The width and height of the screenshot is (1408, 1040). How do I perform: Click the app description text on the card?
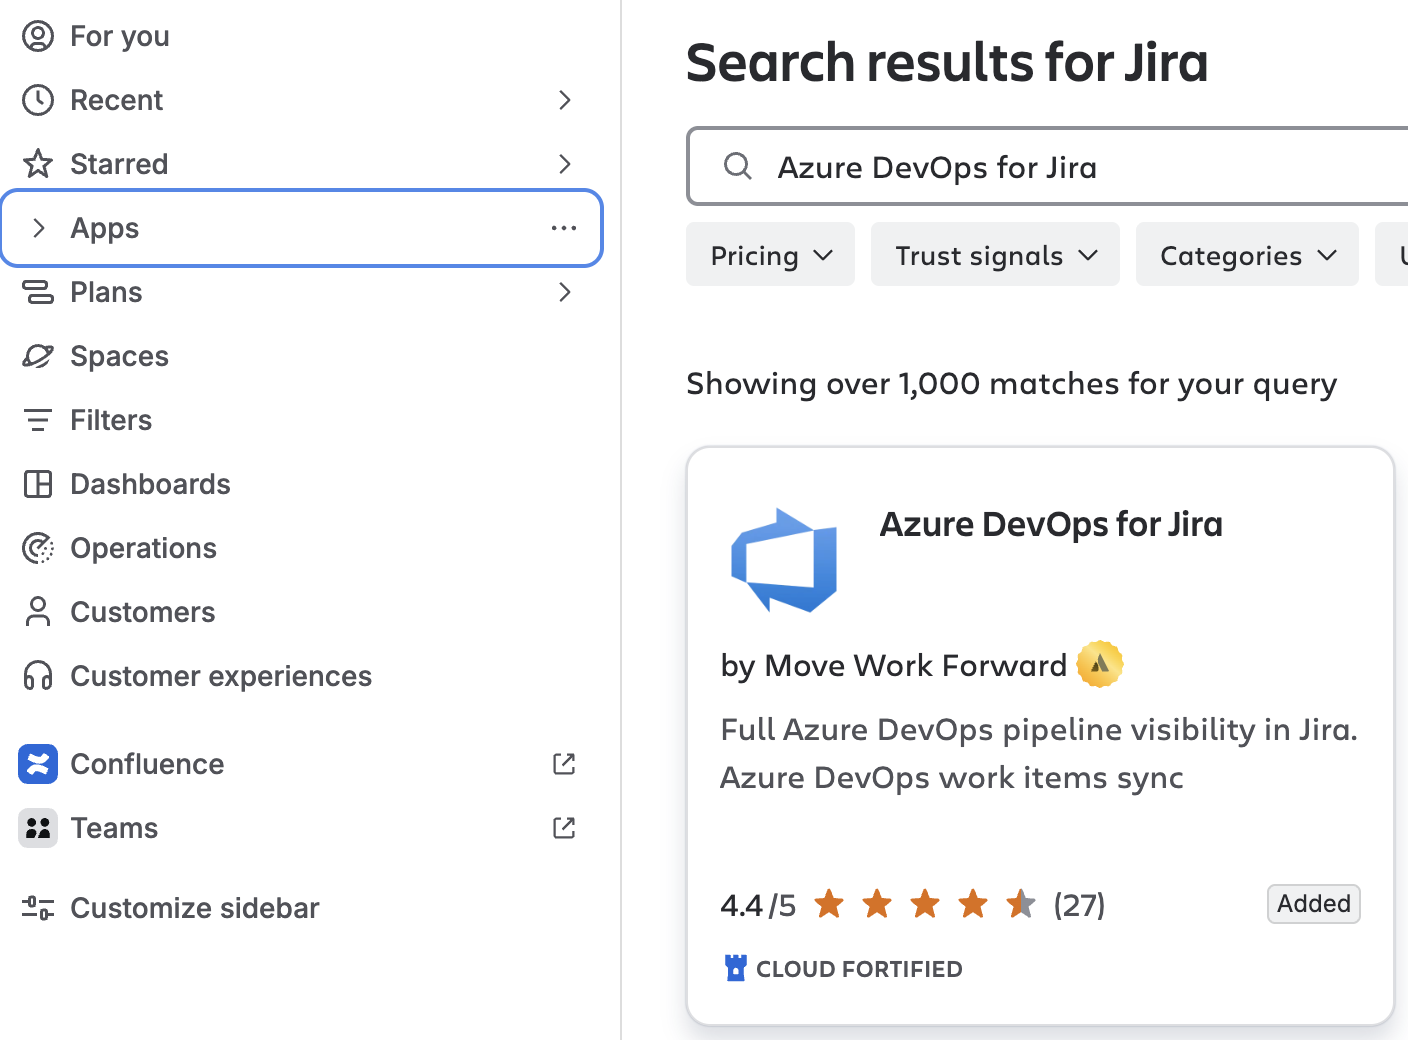[x=1039, y=753]
